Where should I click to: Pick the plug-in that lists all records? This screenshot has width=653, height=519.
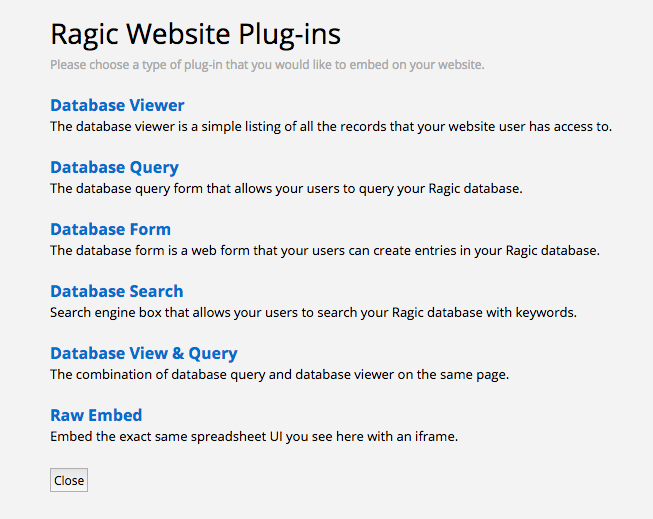click(117, 105)
